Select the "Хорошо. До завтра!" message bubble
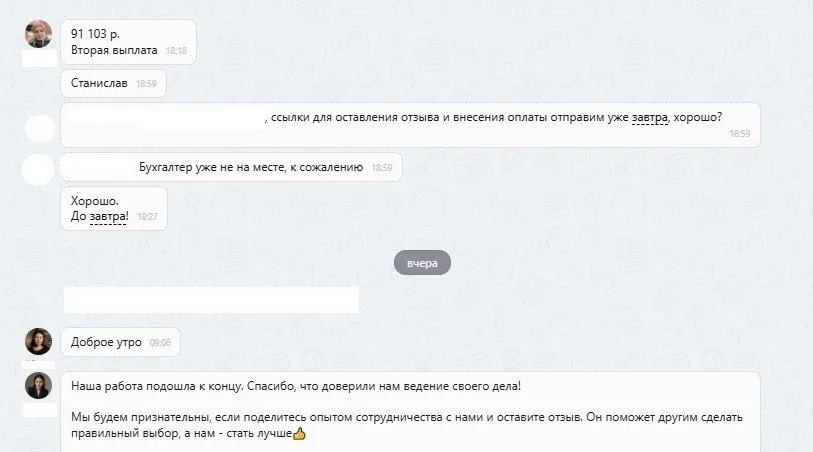813x452 pixels. pos(114,208)
